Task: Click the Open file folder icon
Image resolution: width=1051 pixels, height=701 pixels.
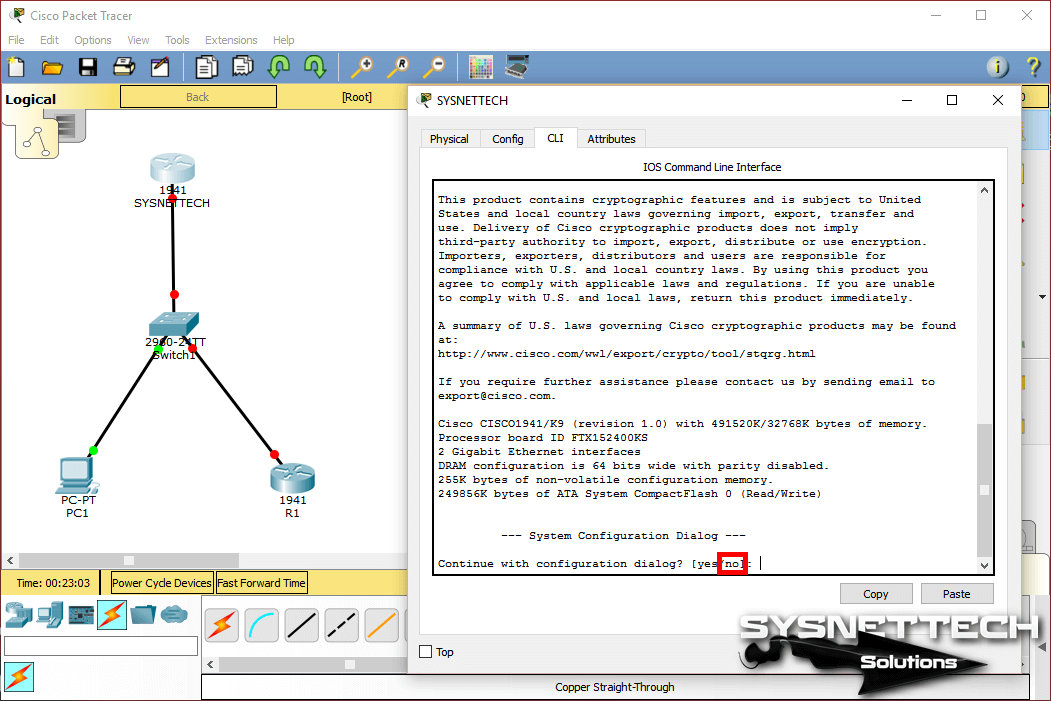Action: [x=52, y=67]
